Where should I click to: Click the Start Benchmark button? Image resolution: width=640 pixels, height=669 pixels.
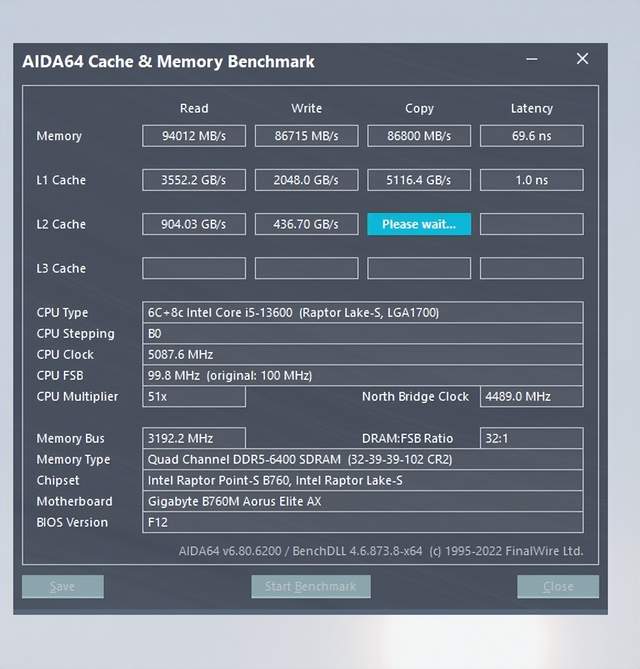[x=311, y=587]
